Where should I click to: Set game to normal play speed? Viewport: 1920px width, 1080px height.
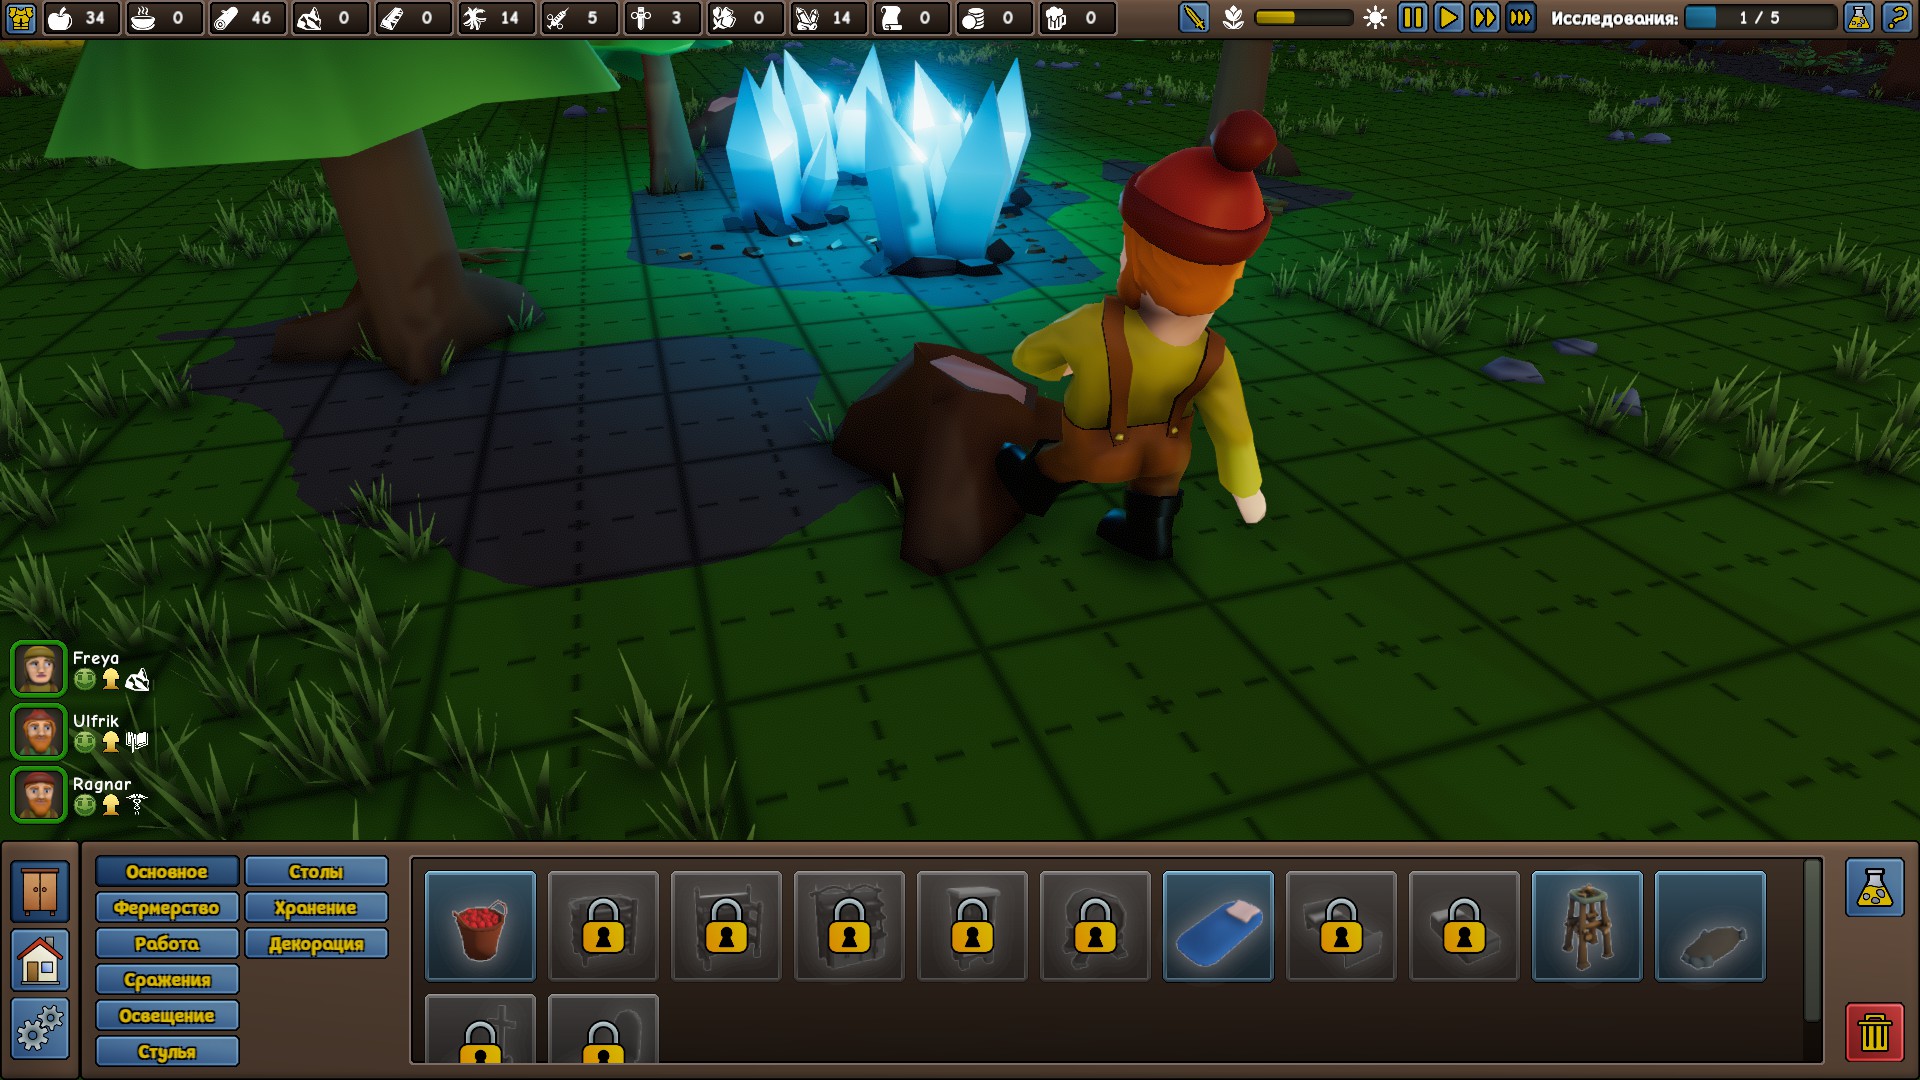point(1448,18)
